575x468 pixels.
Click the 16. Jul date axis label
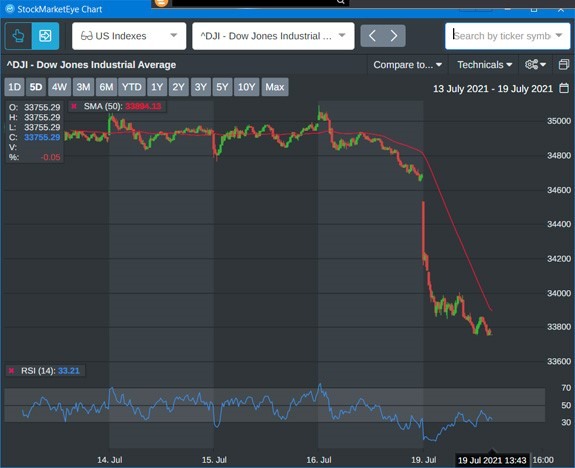click(319, 460)
